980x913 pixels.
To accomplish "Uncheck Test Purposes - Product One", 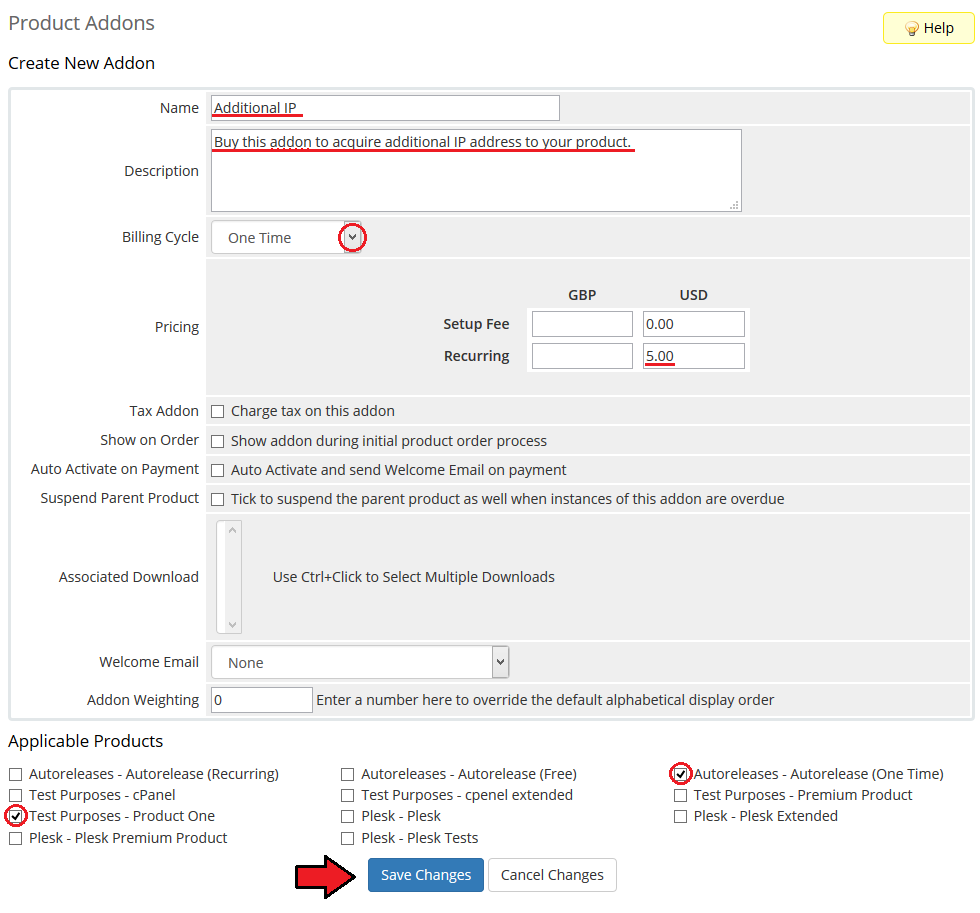I will [16, 816].
